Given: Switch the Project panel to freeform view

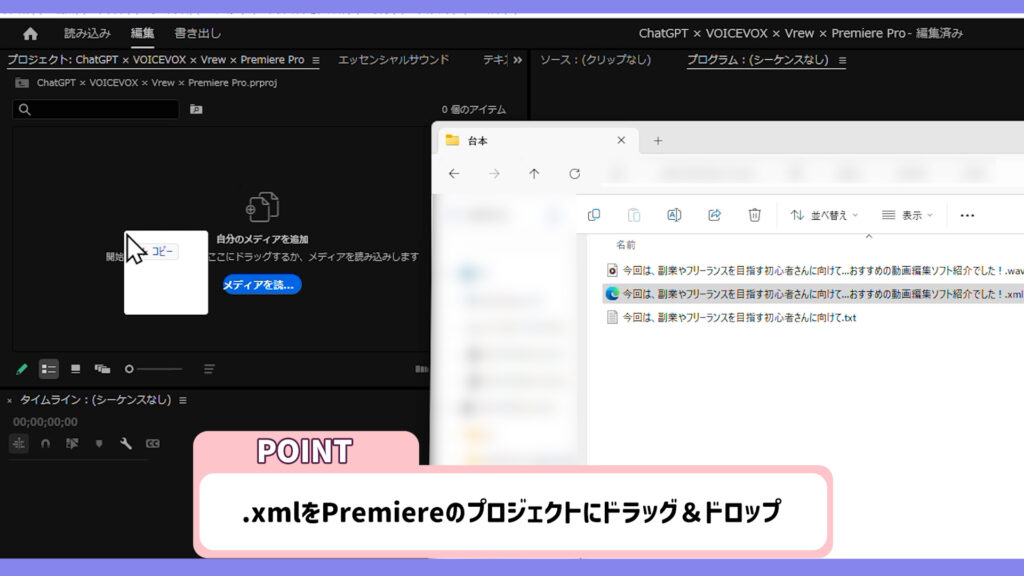Looking at the screenshot, I should pyautogui.click(x=102, y=369).
